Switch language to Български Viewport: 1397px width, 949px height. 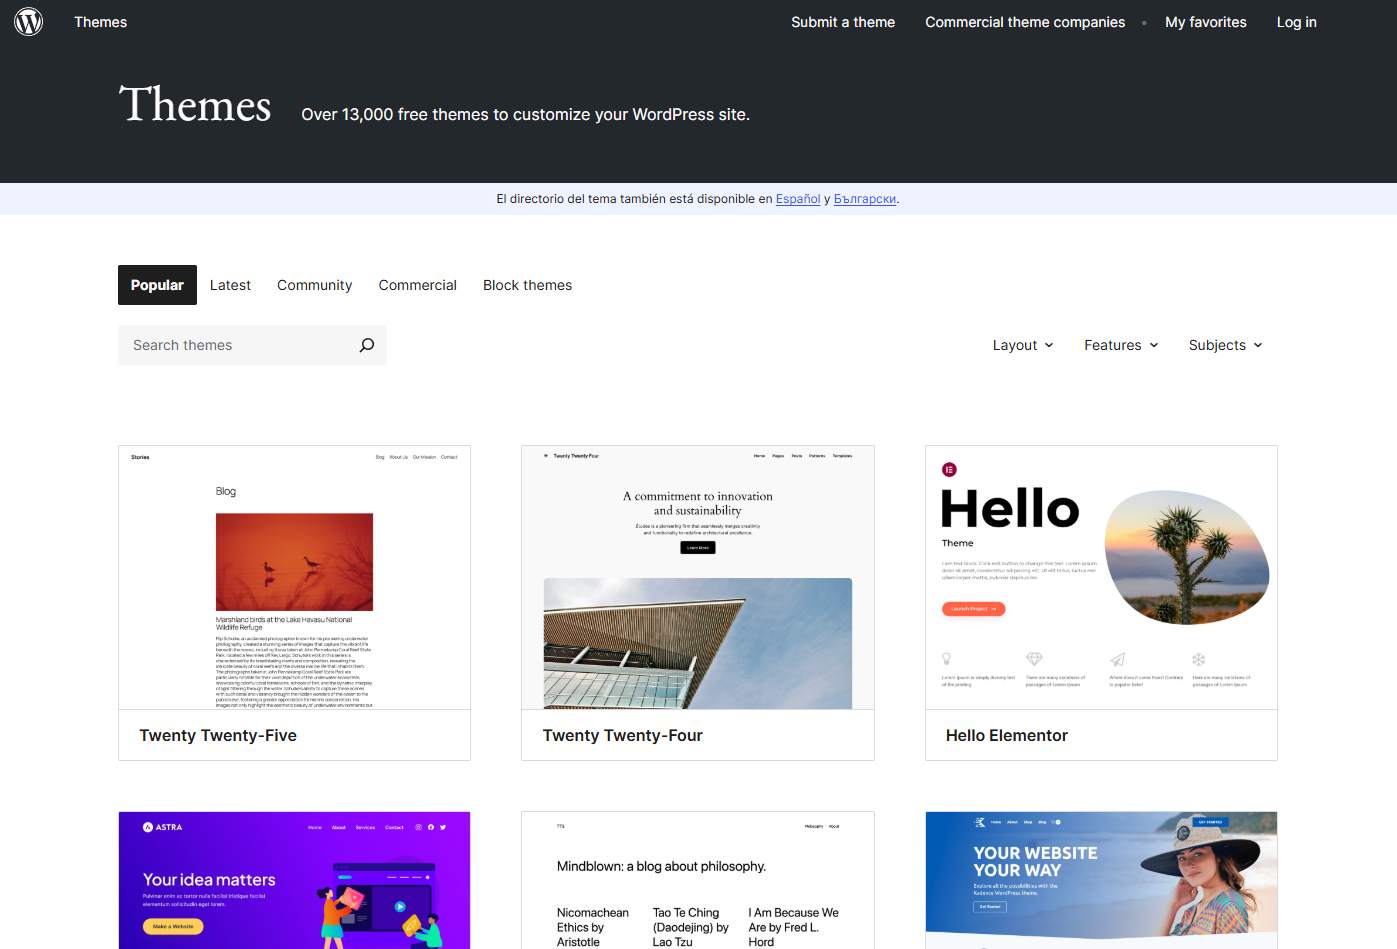(x=865, y=199)
